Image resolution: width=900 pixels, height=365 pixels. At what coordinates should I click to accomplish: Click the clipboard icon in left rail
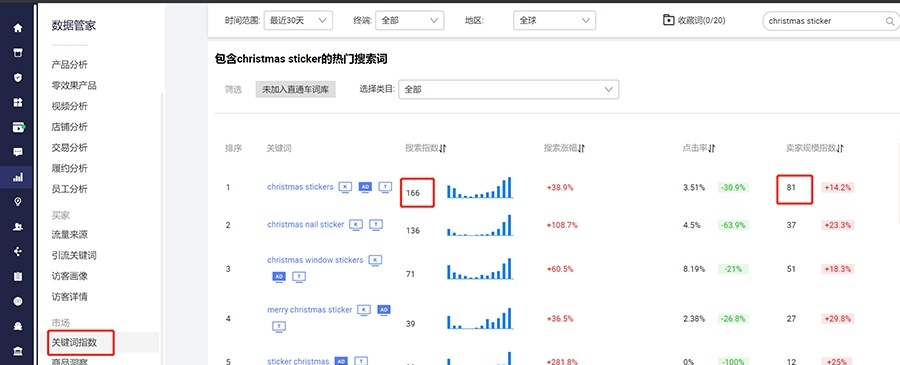coord(18,277)
